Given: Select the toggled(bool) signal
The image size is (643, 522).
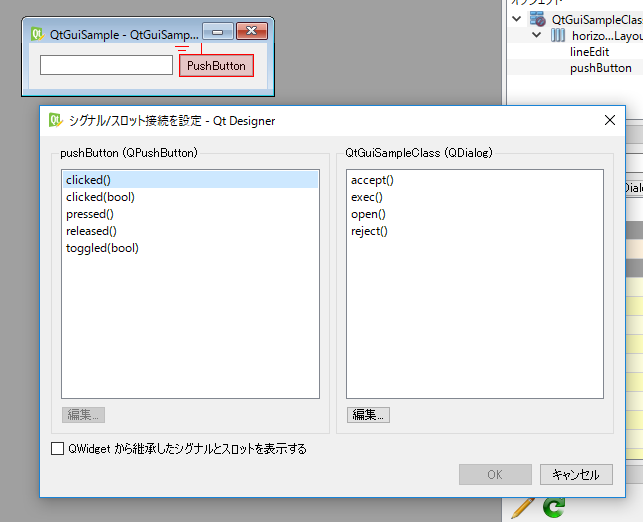Looking at the screenshot, I should pos(190,248).
